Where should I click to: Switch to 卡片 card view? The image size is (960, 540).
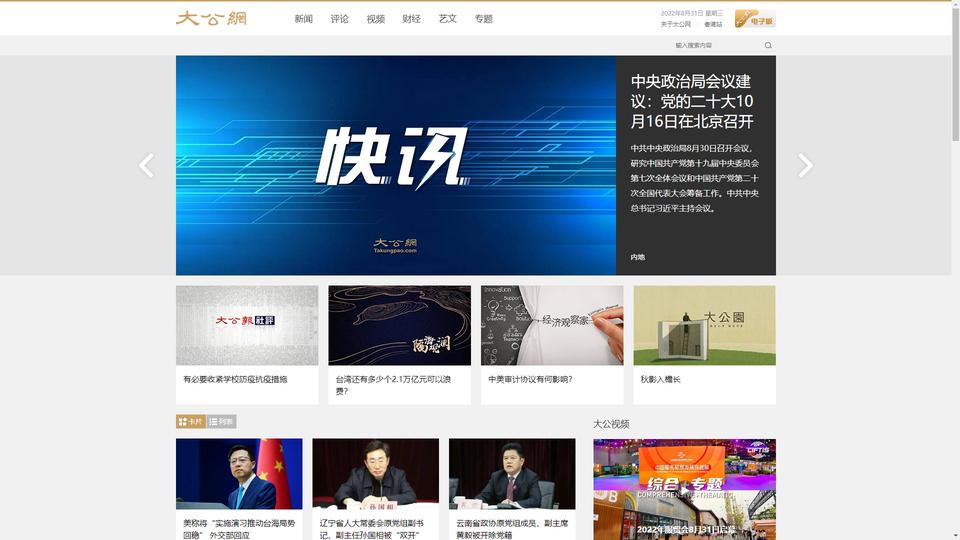point(190,421)
